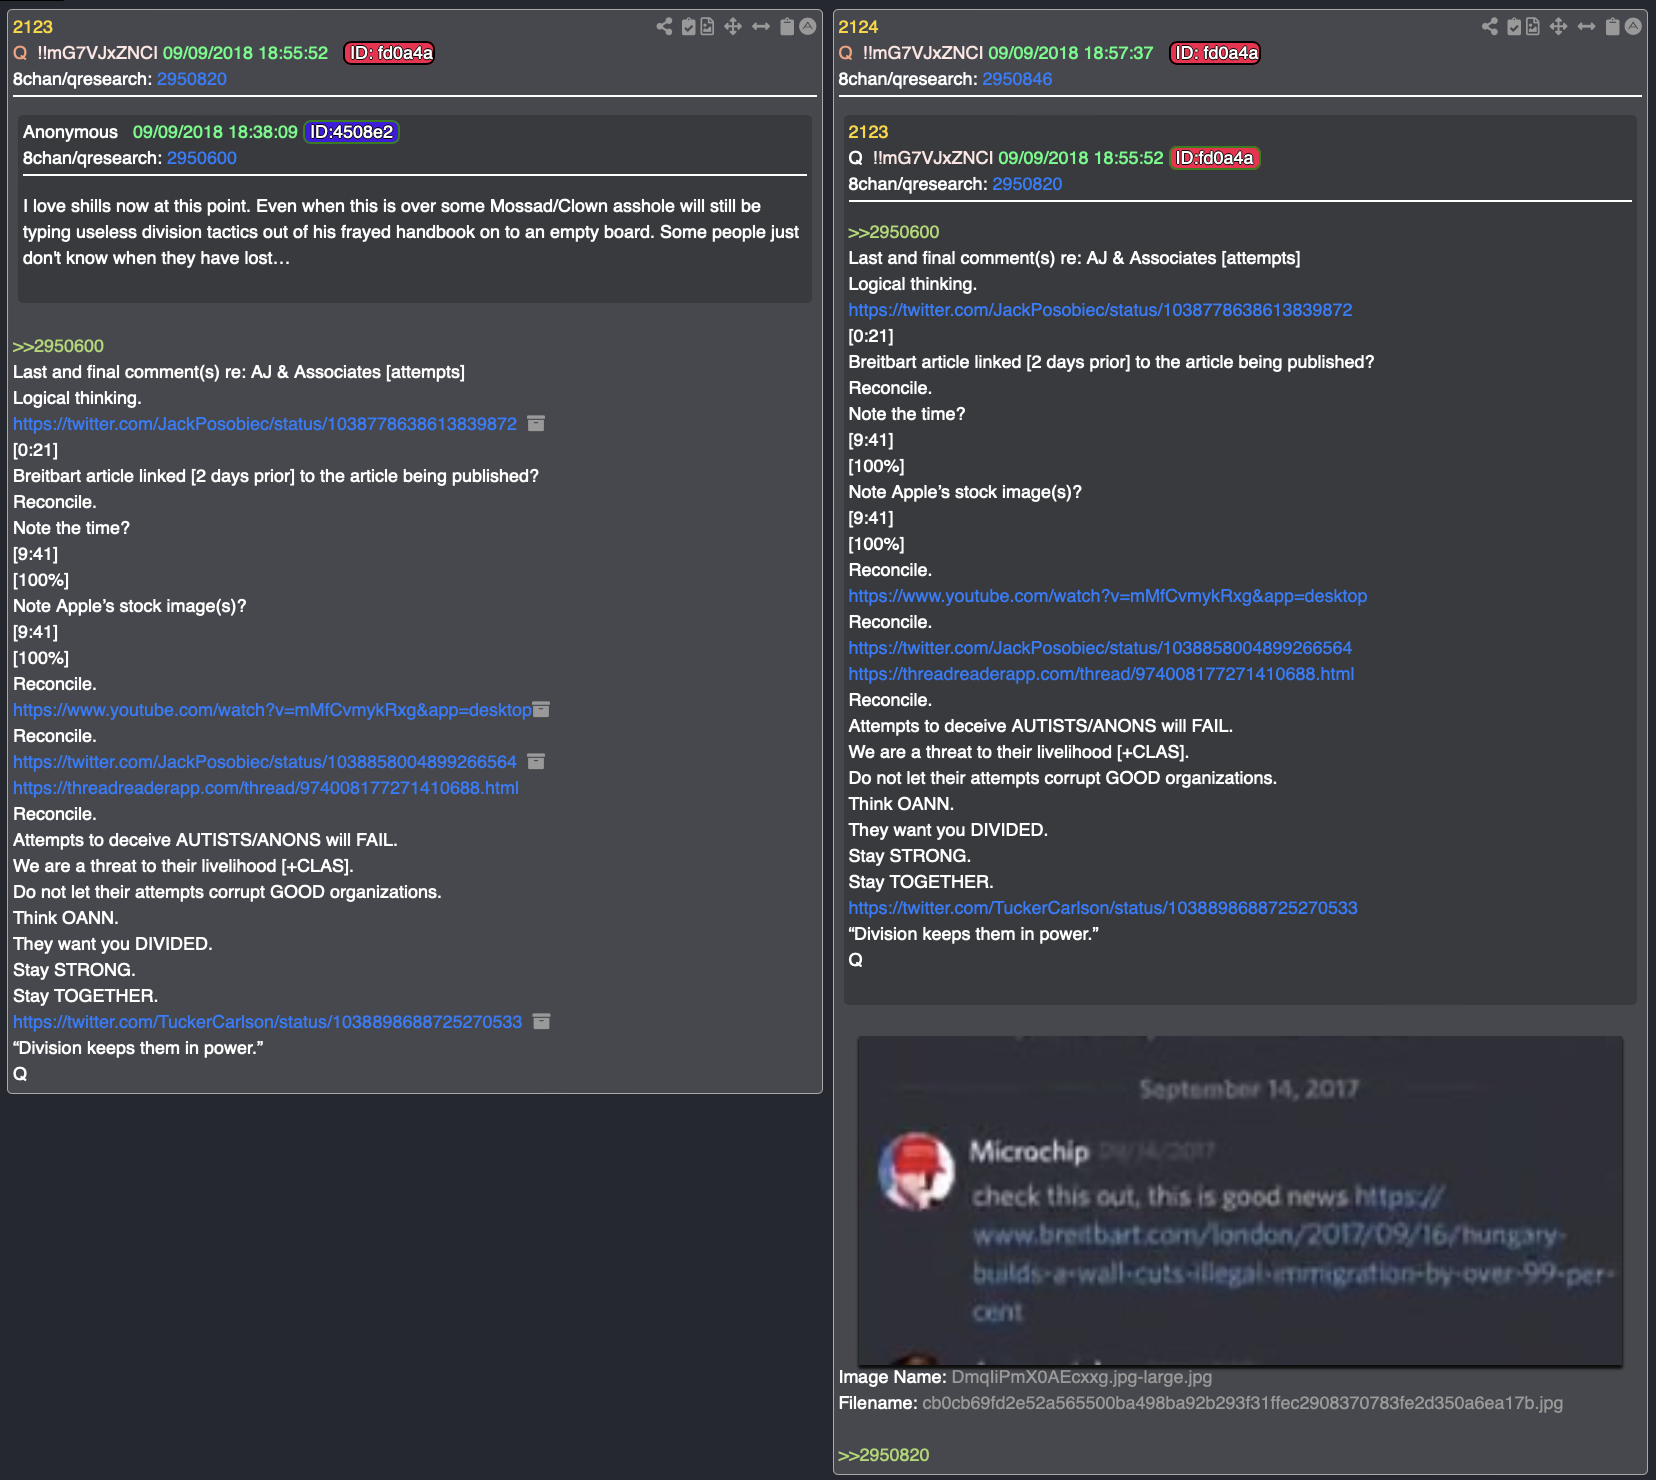Click the four-way move arrows icon on post 2124
Viewport: 1656px width, 1480px height.
pyautogui.click(x=1558, y=26)
